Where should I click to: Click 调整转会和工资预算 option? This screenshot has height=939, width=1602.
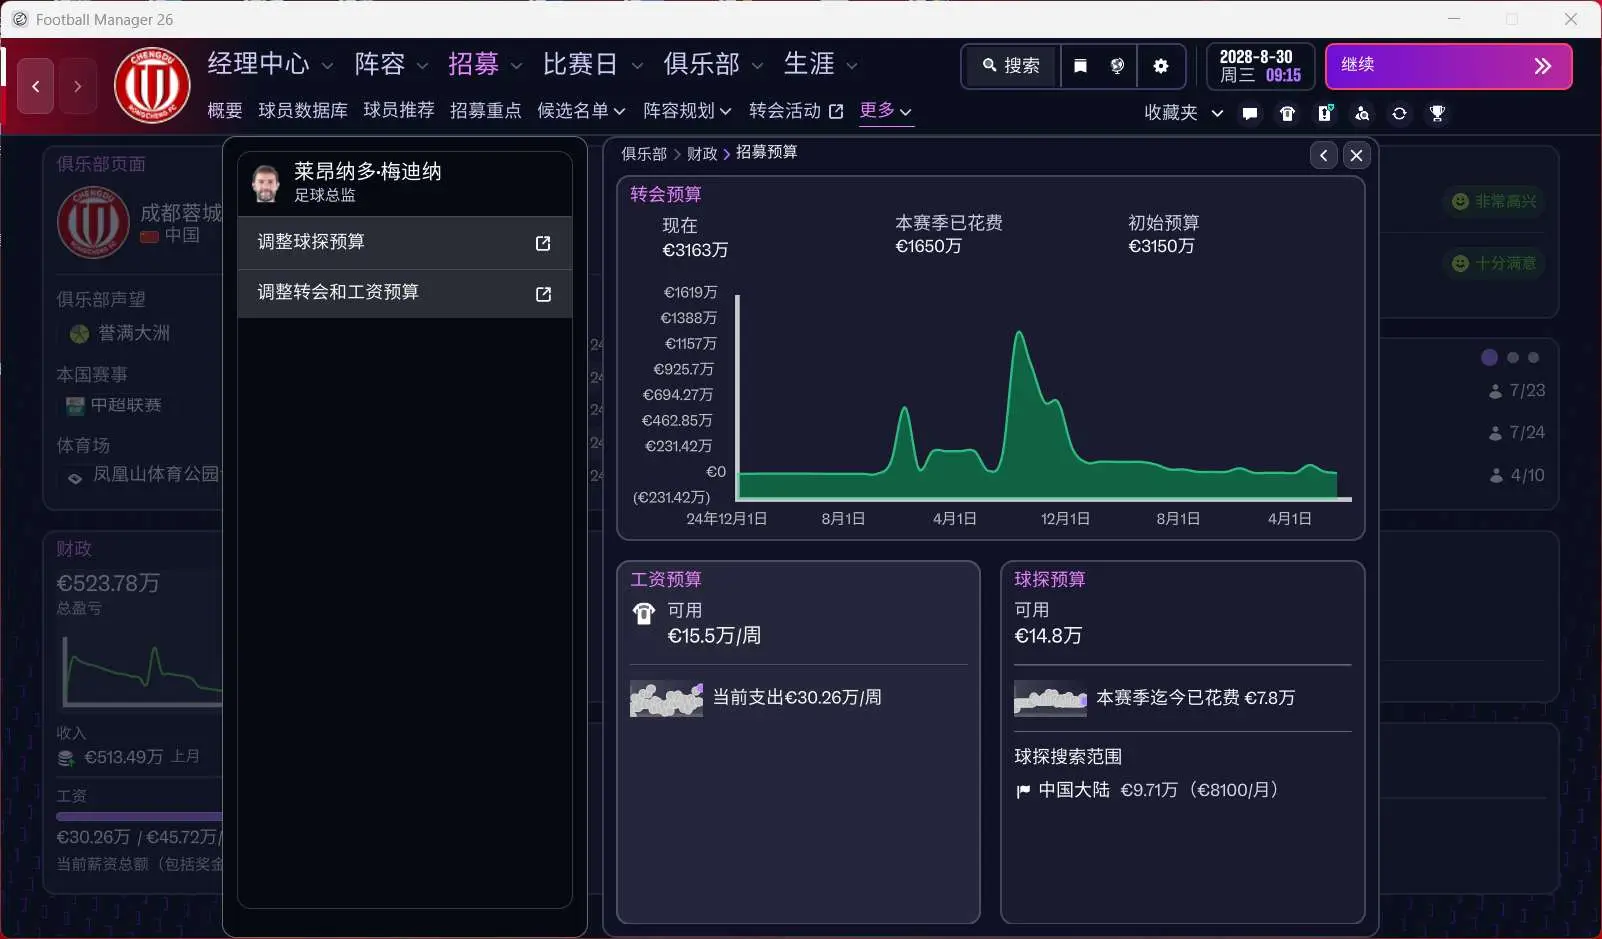click(405, 293)
